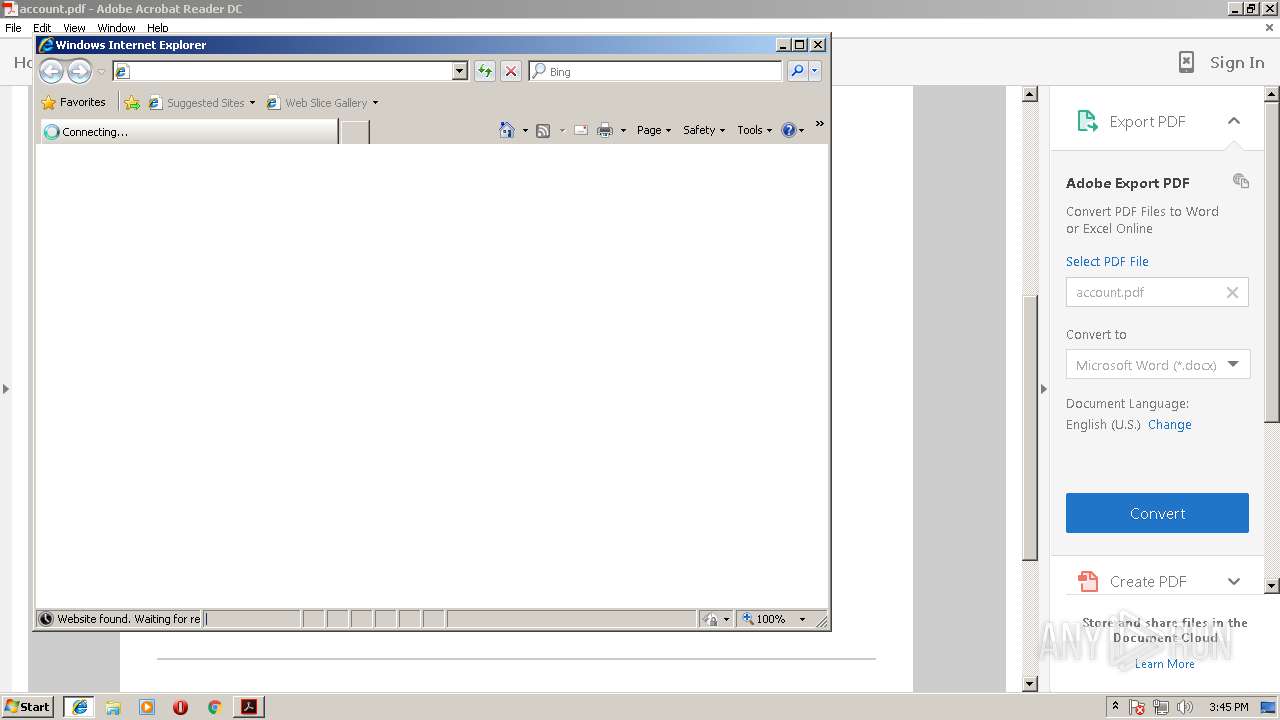The width and height of the screenshot is (1280, 720).
Task: Open the View menu in Acrobat
Action: pos(74,28)
